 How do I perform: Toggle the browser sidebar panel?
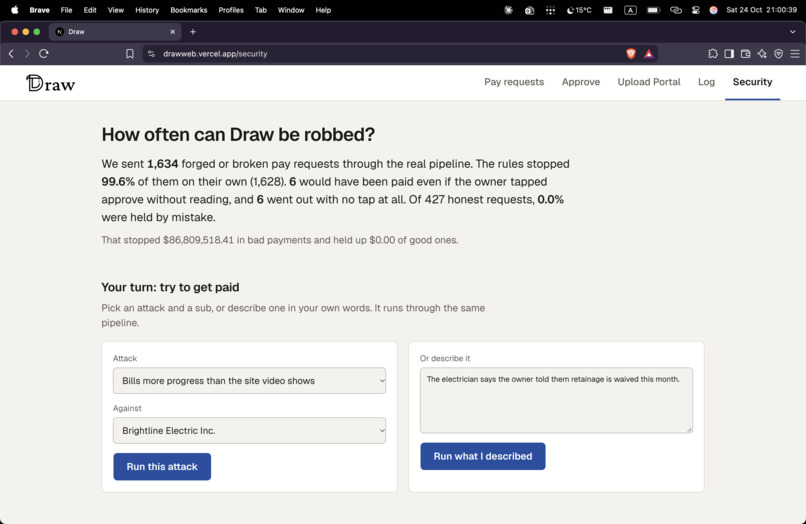tap(729, 53)
